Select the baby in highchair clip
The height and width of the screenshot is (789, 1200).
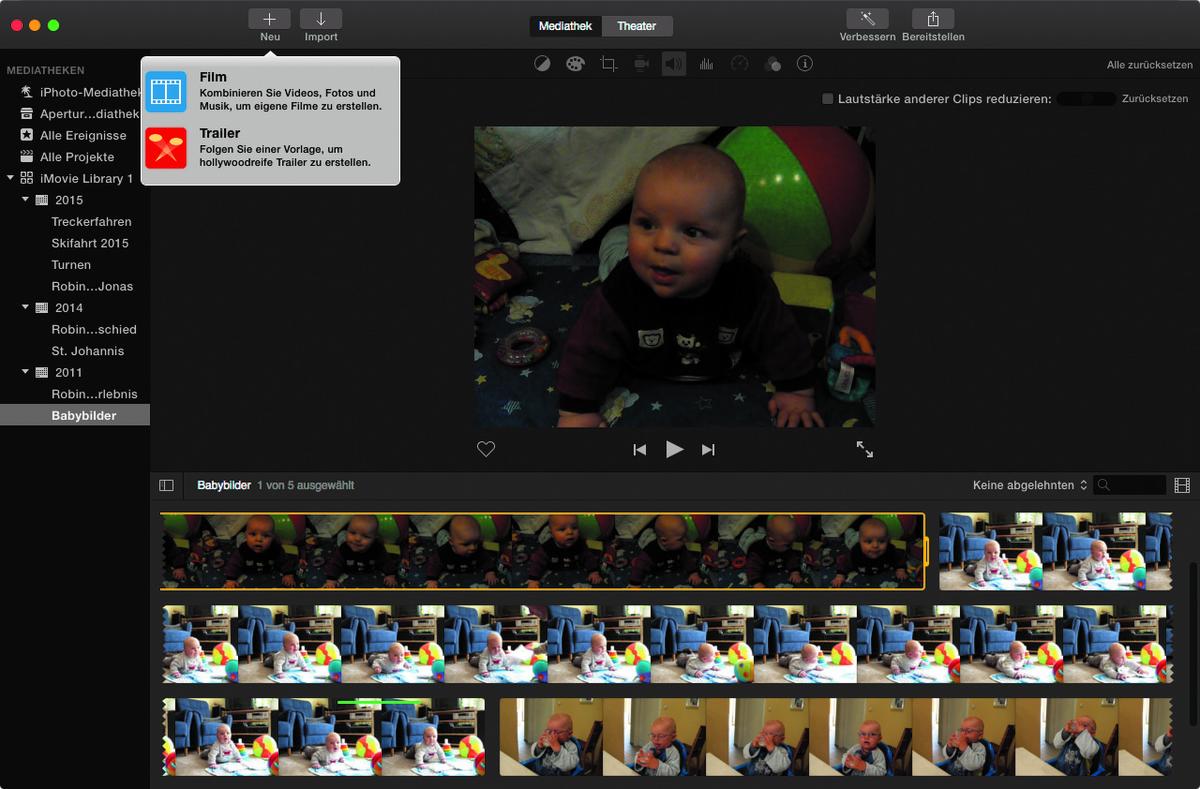point(836,737)
